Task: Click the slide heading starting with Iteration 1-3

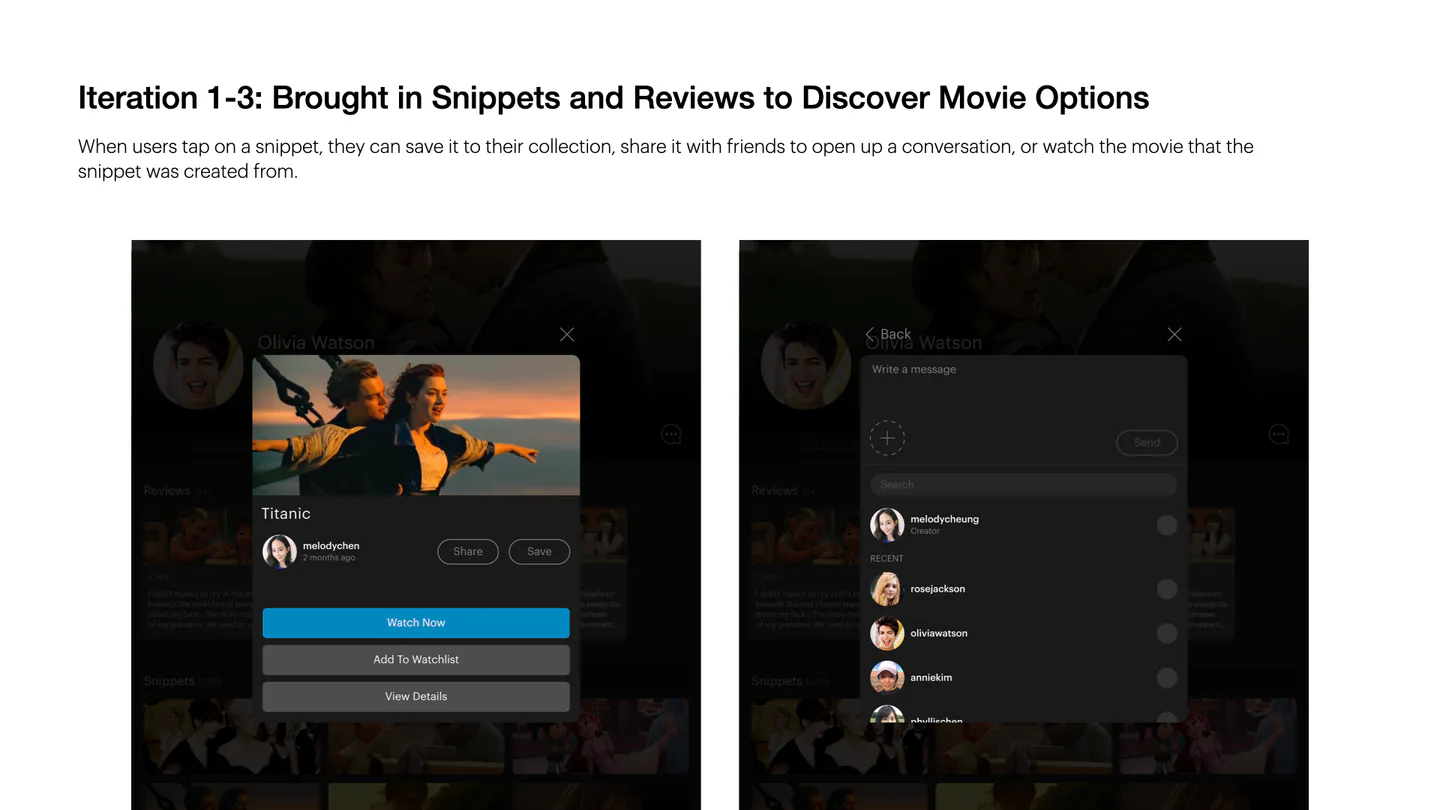Action: 614,98
